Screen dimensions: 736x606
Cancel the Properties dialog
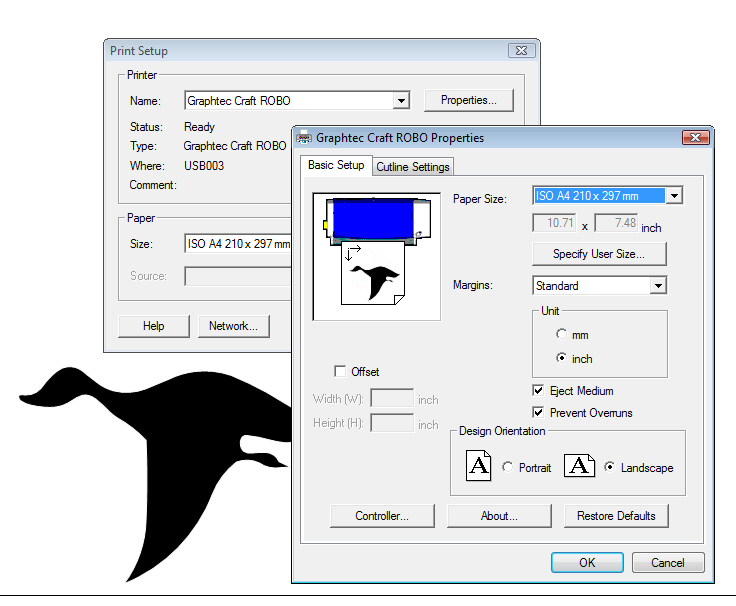(668, 562)
